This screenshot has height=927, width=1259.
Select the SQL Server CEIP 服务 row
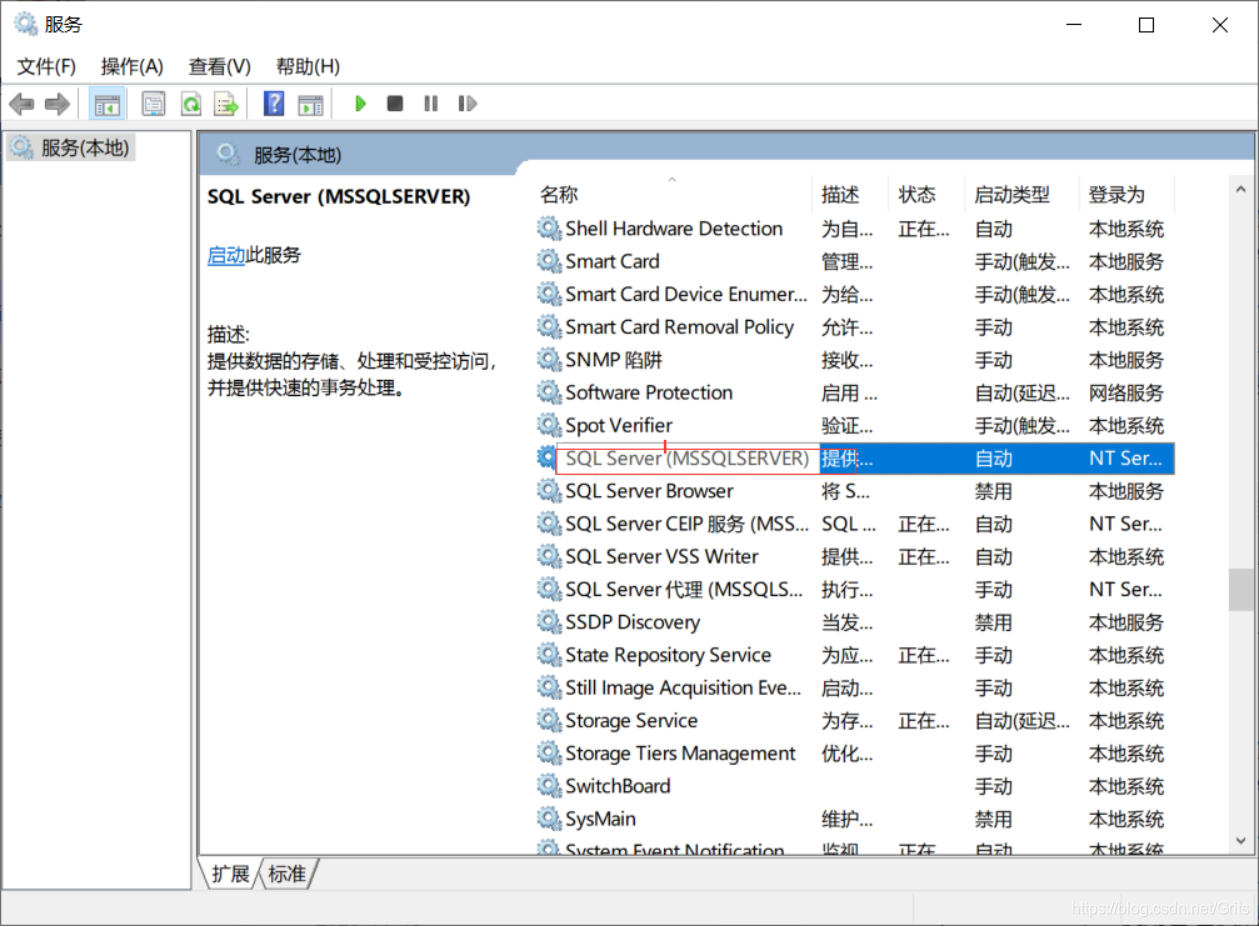[x=855, y=524]
